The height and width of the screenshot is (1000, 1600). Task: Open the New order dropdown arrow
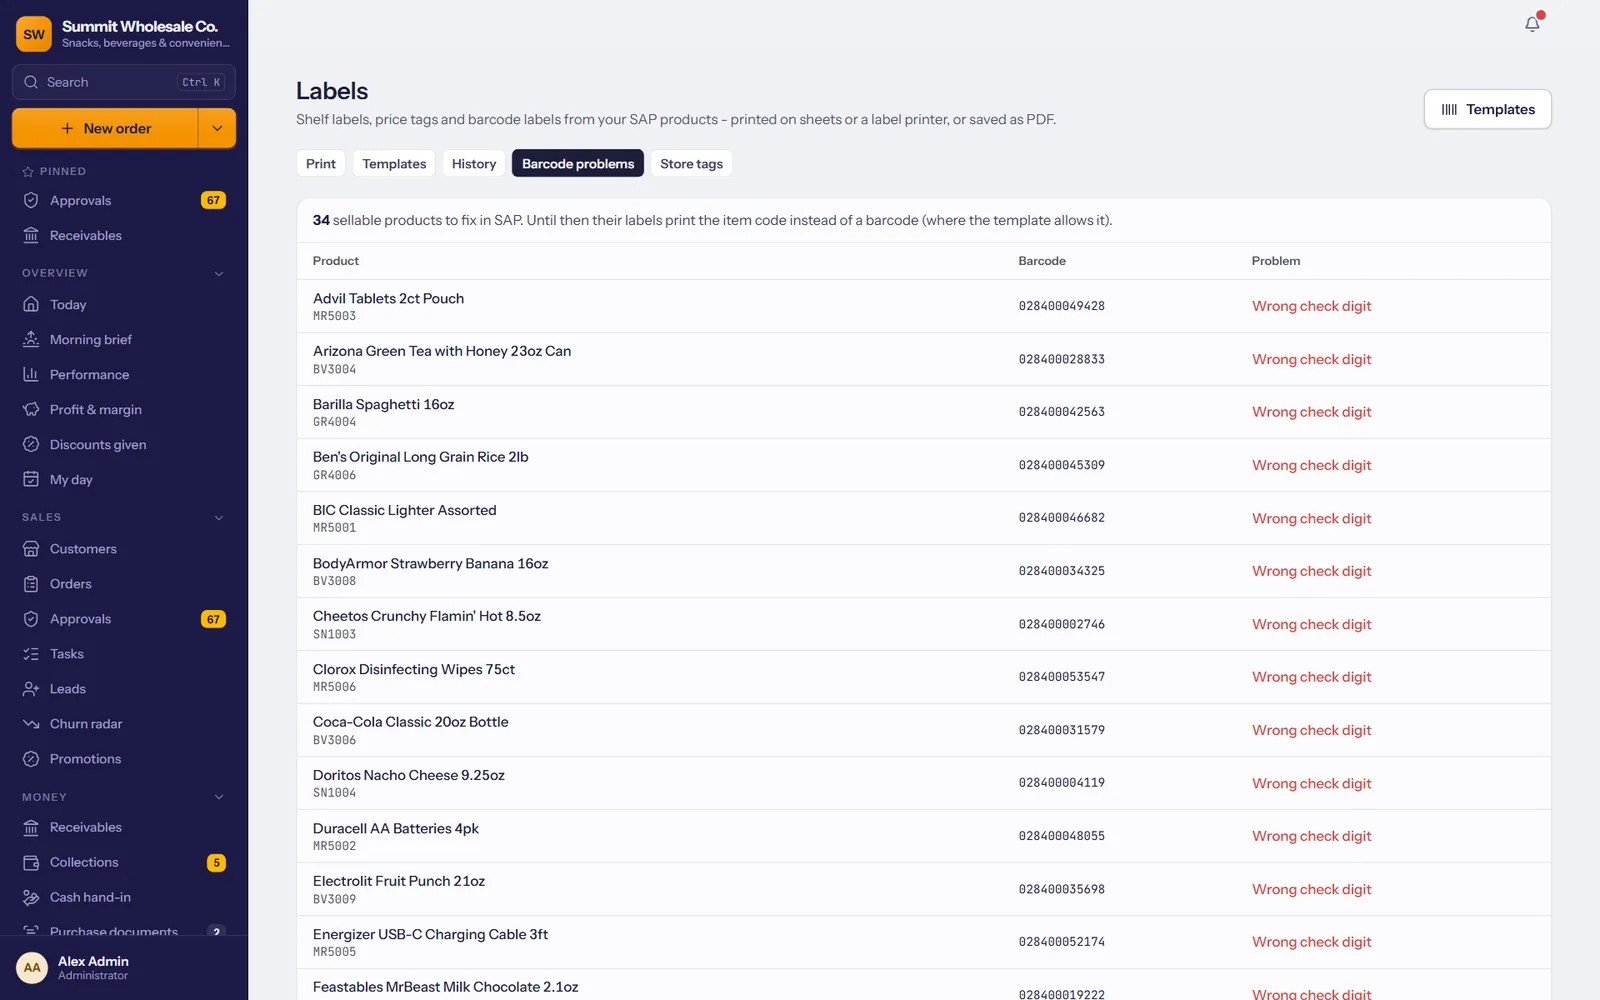[217, 128]
